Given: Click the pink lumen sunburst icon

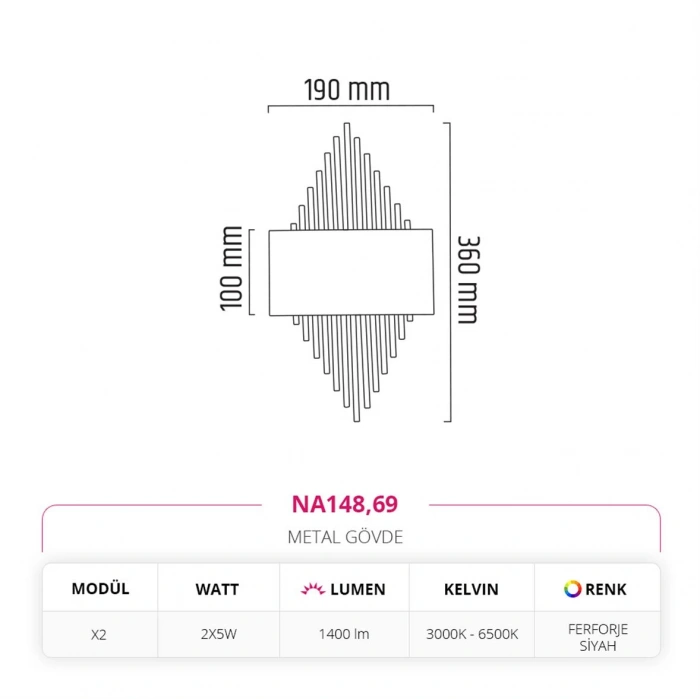Looking at the screenshot, I should [311, 589].
